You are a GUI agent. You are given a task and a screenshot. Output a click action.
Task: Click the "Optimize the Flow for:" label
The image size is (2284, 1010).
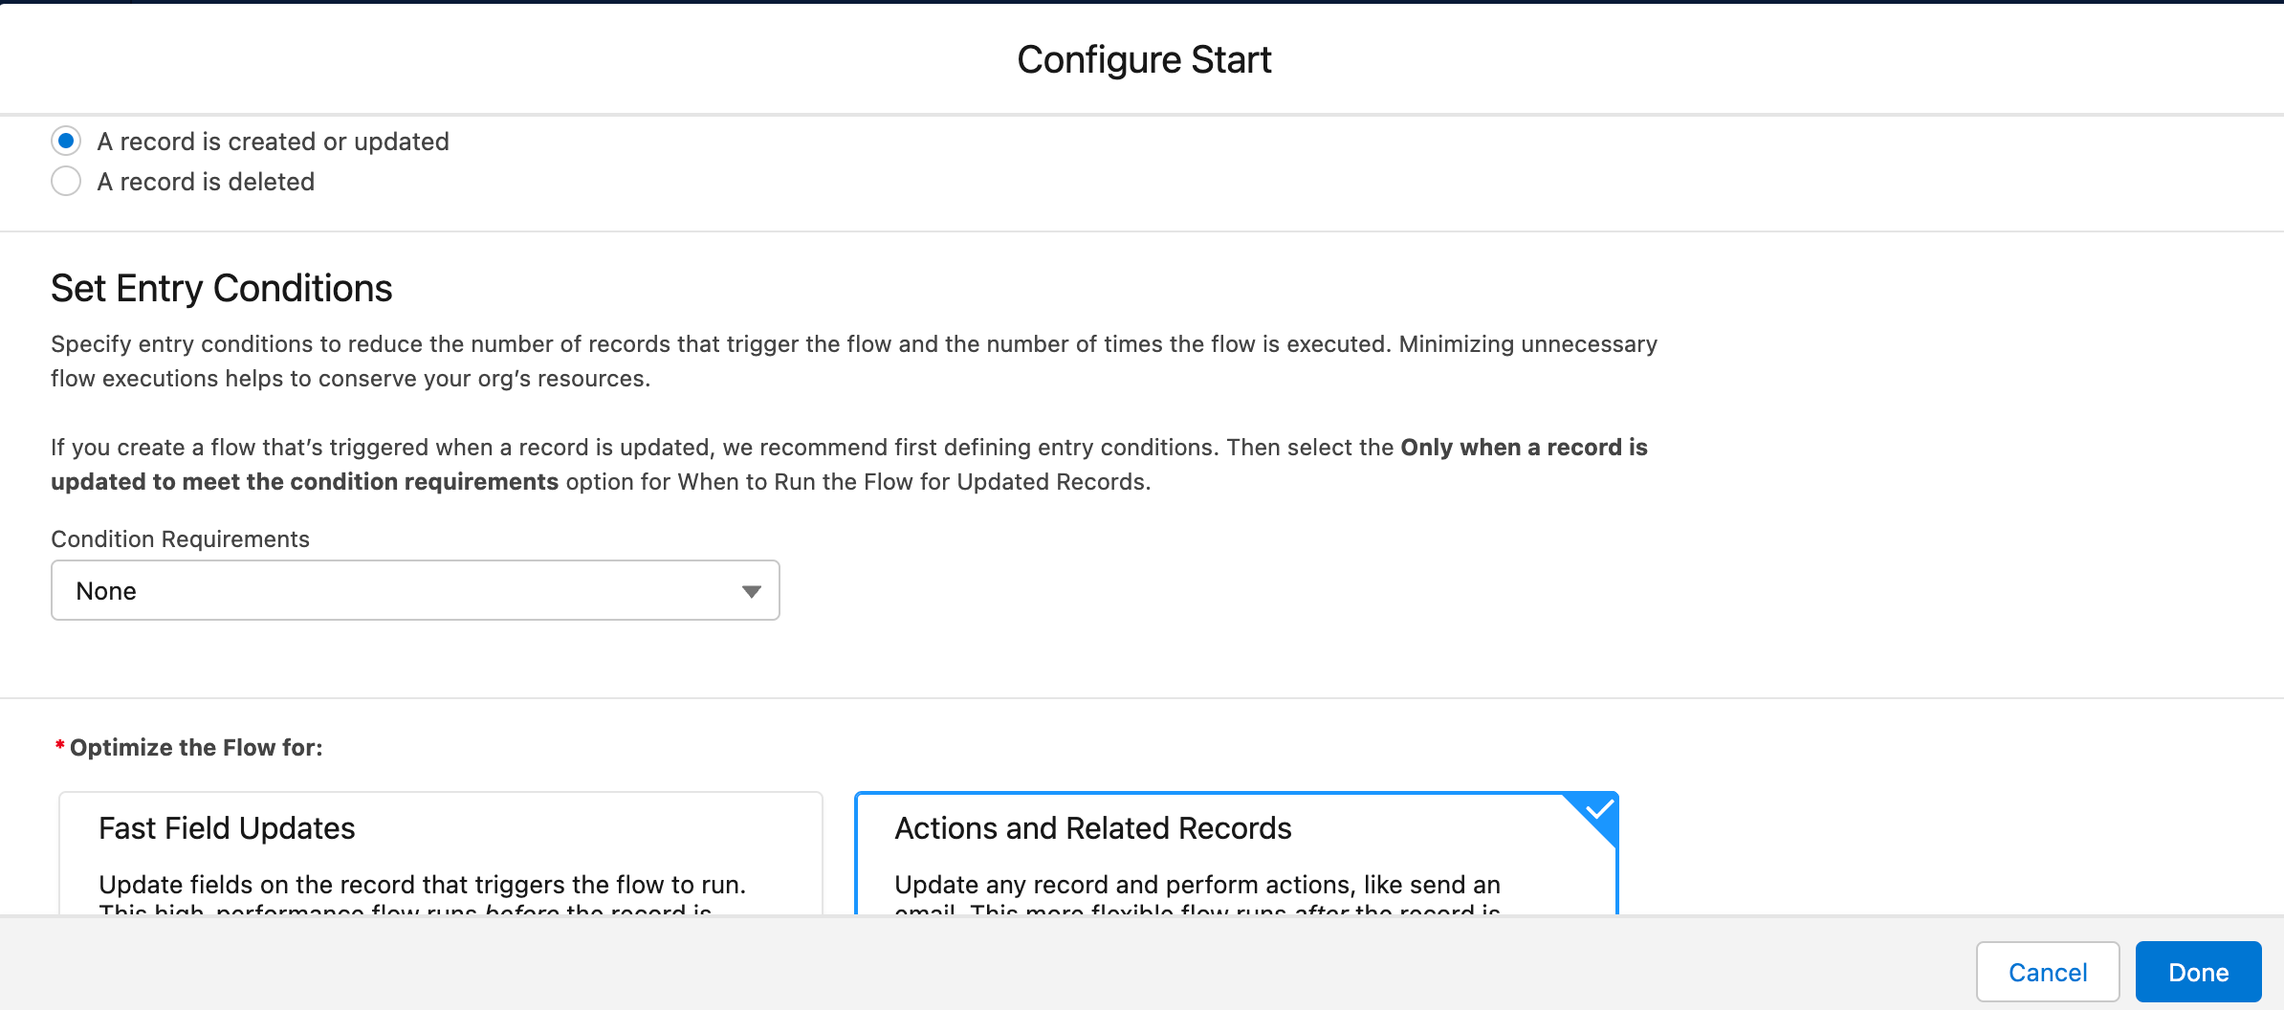[195, 748]
